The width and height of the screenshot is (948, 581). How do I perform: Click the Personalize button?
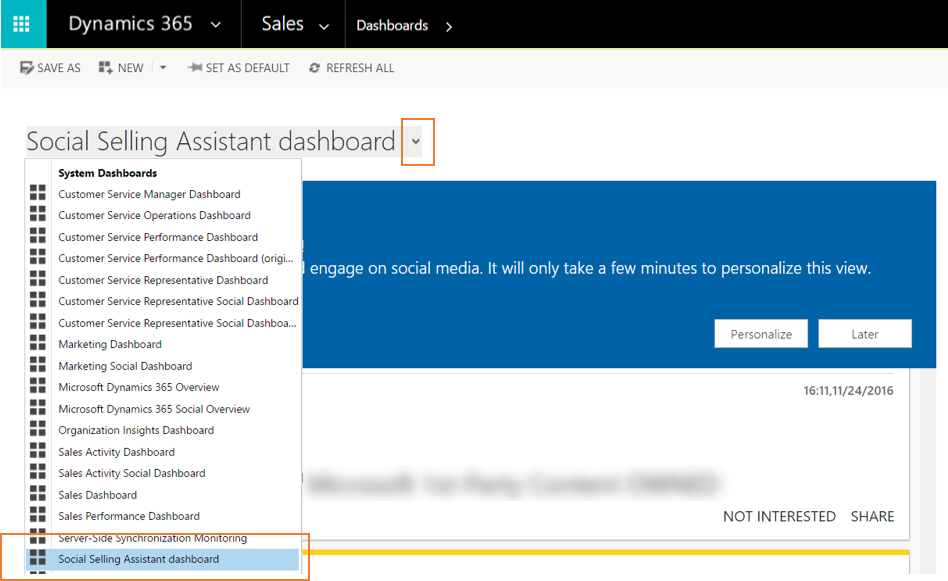[x=761, y=334]
